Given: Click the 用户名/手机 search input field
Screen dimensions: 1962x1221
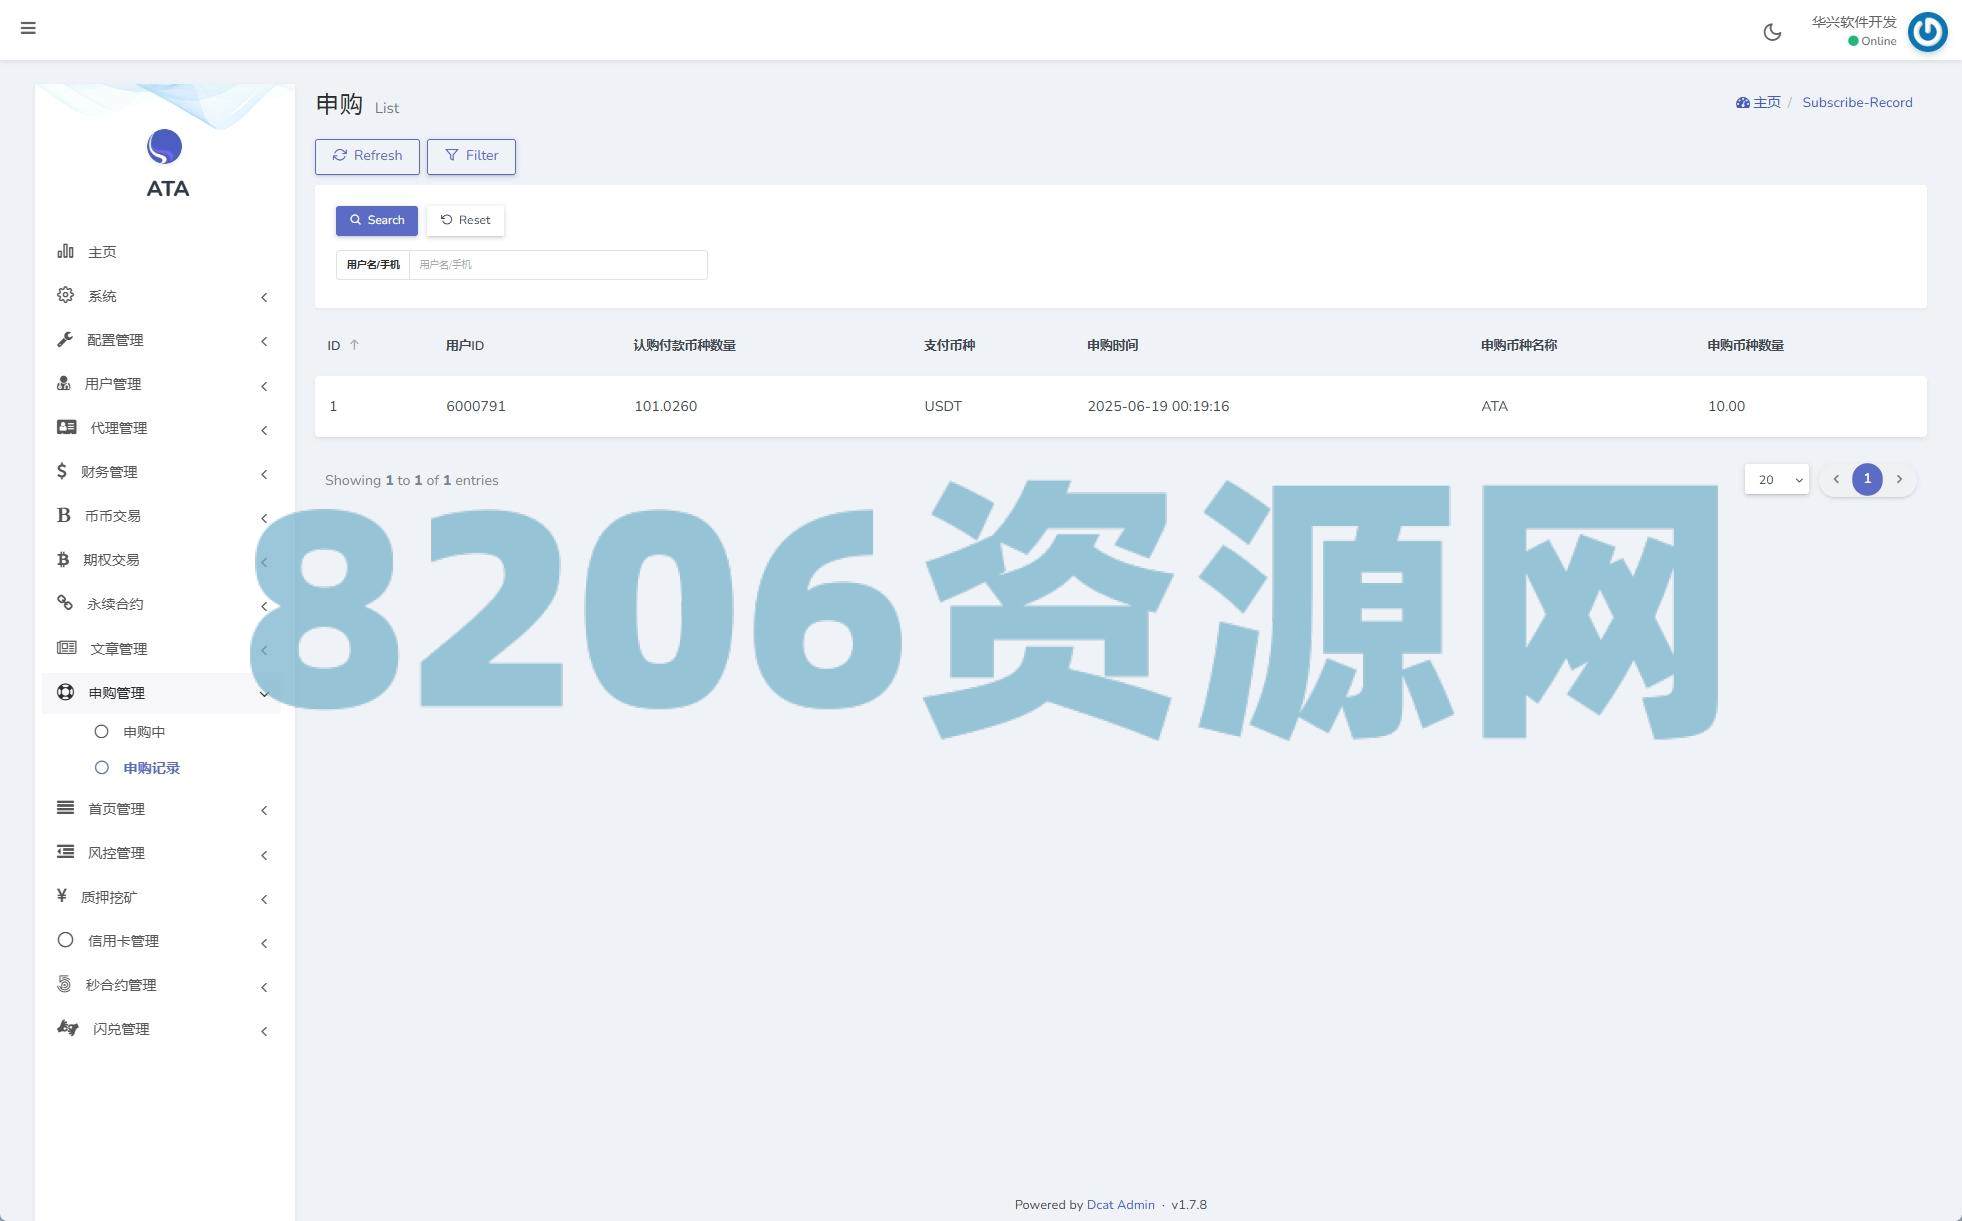Looking at the screenshot, I should point(557,265).
